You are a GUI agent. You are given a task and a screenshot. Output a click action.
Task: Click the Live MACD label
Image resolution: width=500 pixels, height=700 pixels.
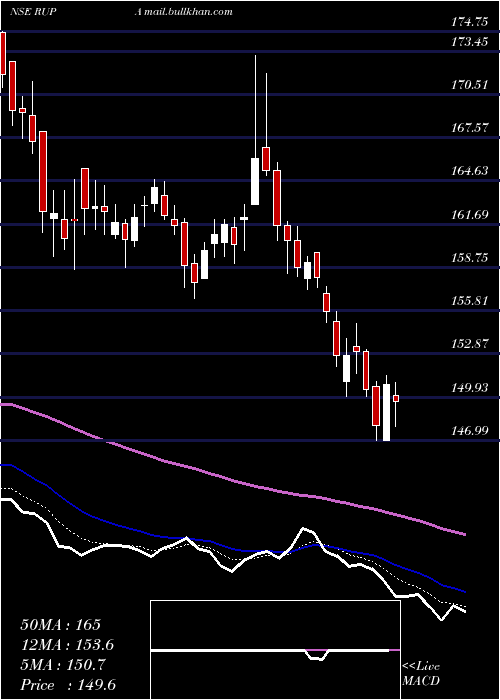421,673
